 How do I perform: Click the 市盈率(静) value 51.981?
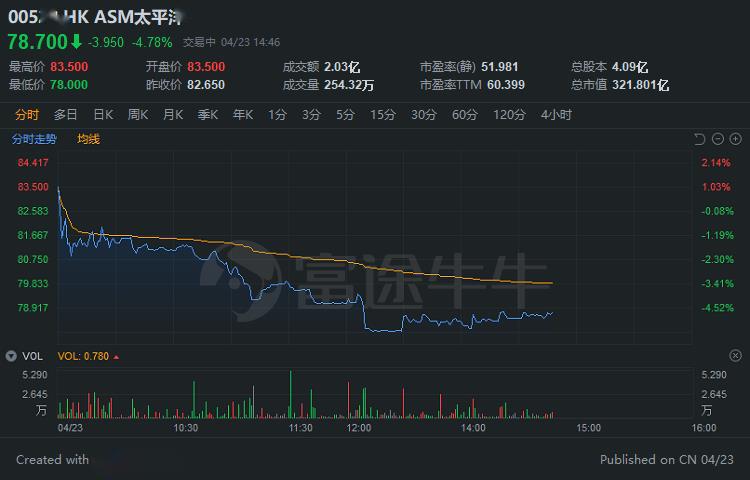point(499,66)
